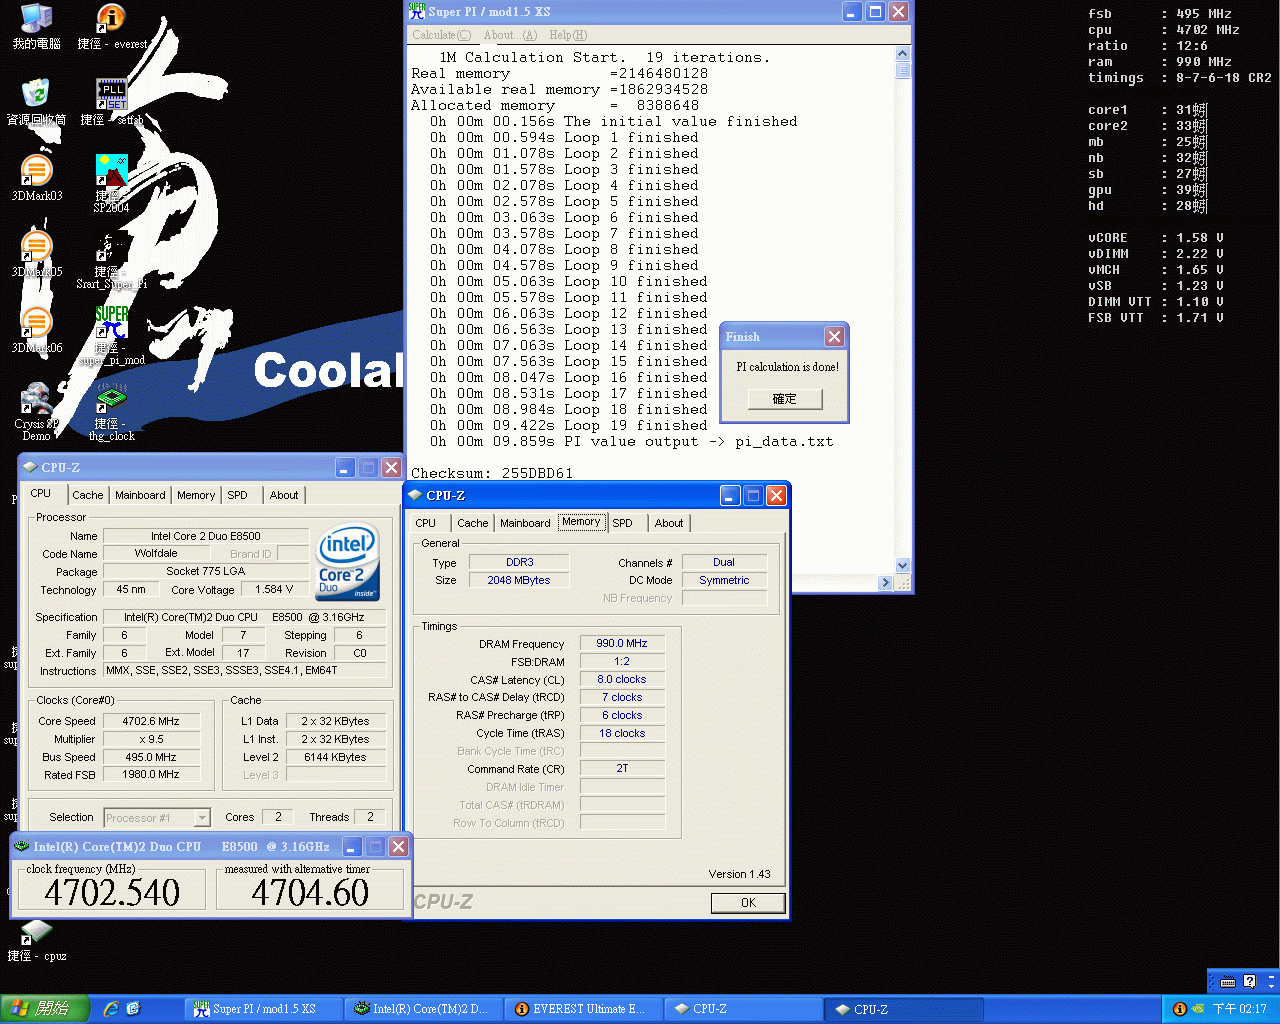Launch the SetFSB PLL shortcut icon
1280x1024 pixels.
pos(111,94)
